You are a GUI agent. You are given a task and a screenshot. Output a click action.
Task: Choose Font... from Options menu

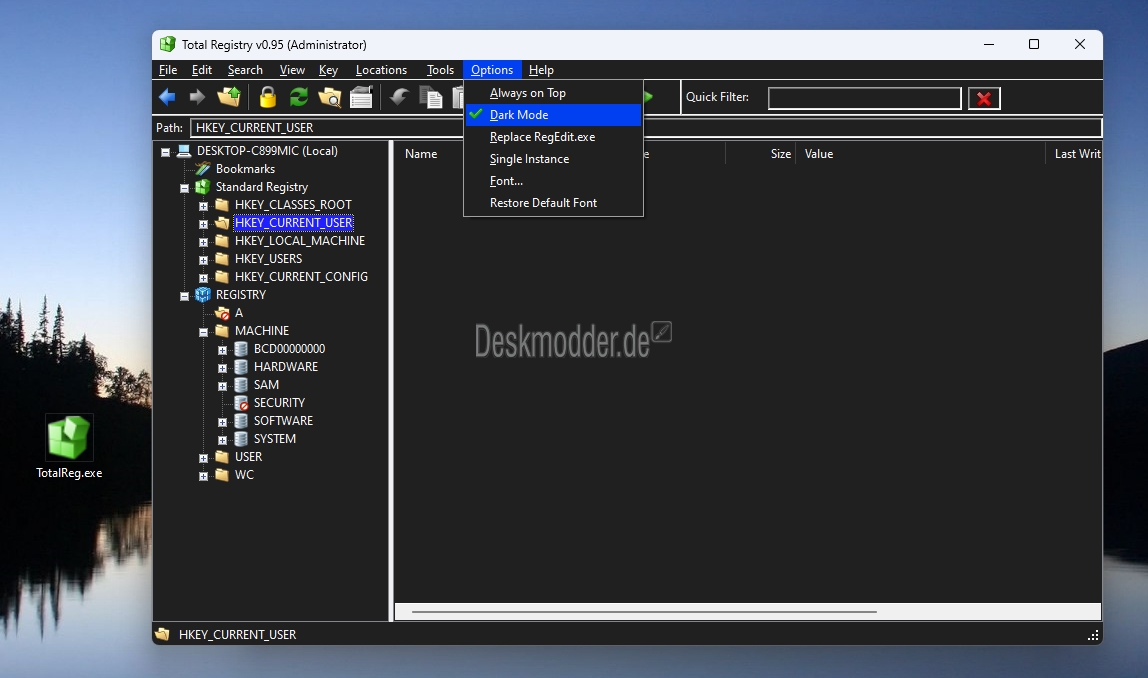pyautogui.click(x=554, y=181)
